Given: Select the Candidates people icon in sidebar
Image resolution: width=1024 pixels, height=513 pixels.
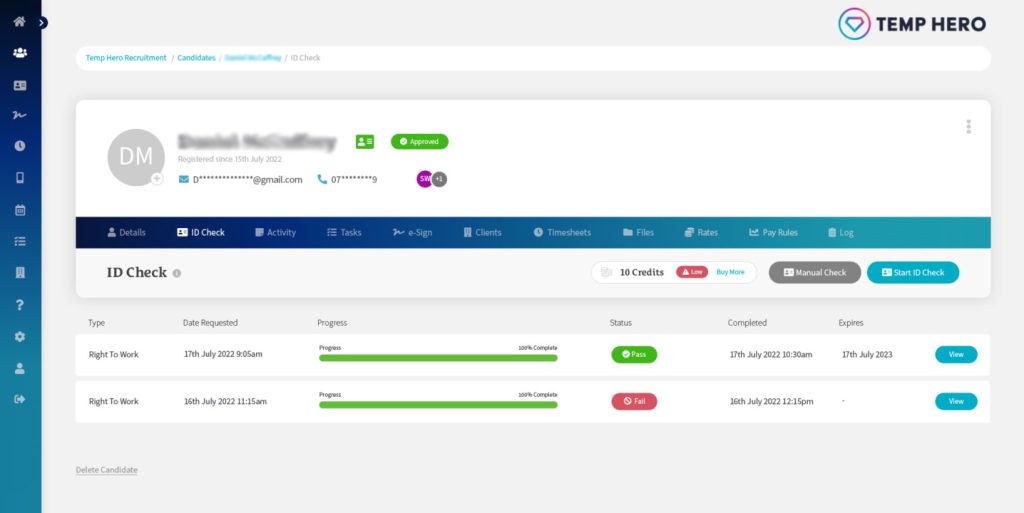Looking at the screenshot, I should pyautogui.click(x=20, y=53).
